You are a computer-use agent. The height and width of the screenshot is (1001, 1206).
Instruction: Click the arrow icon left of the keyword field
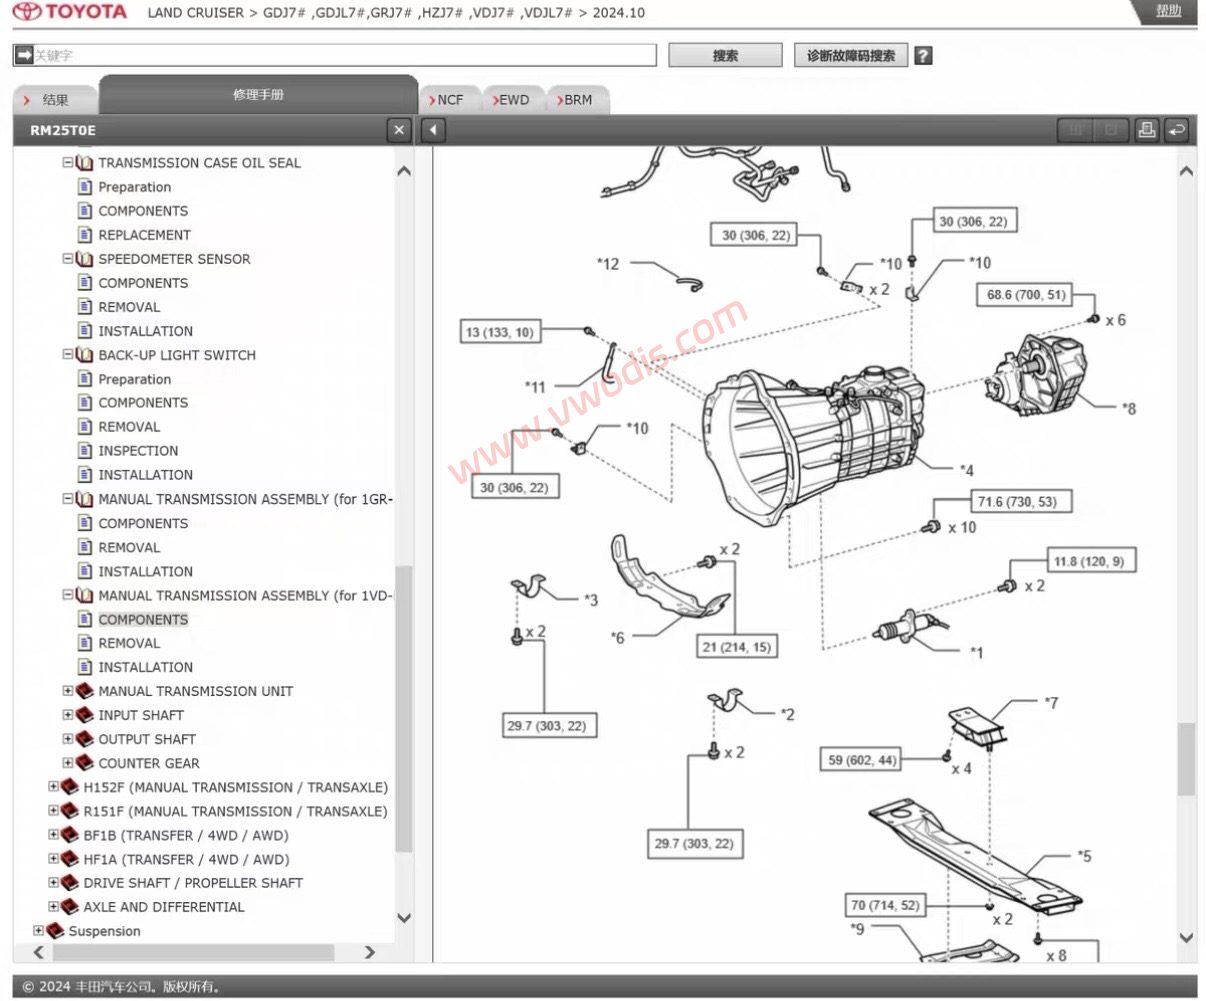23,55
